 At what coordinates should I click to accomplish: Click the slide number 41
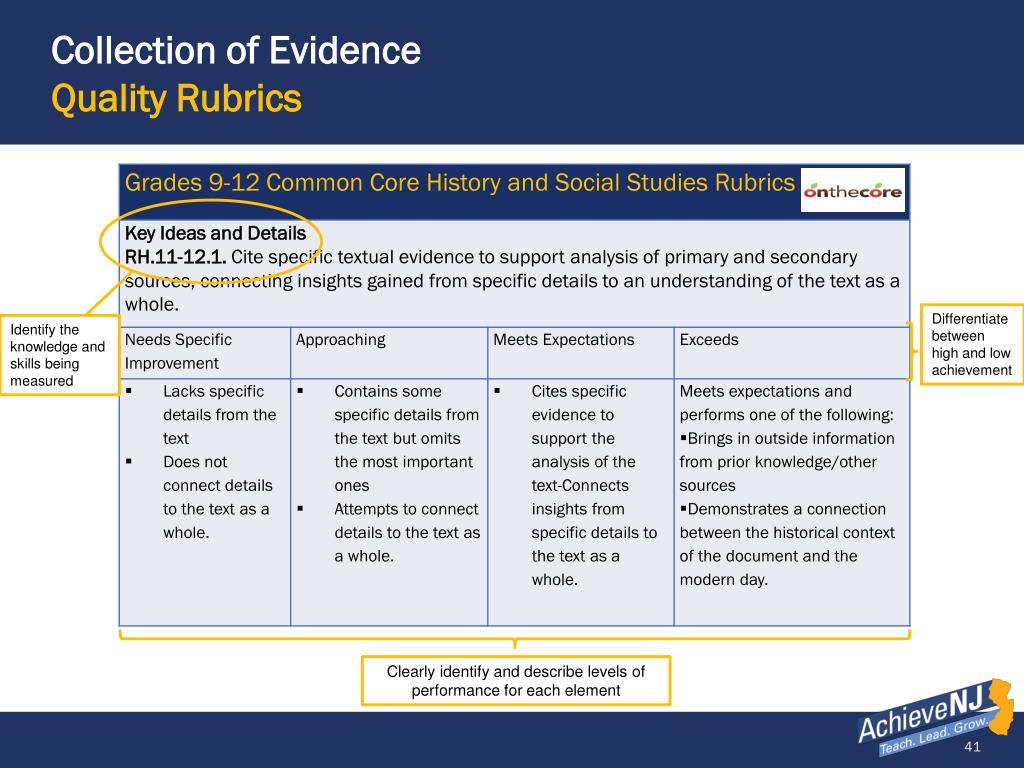tap(972, 746)
